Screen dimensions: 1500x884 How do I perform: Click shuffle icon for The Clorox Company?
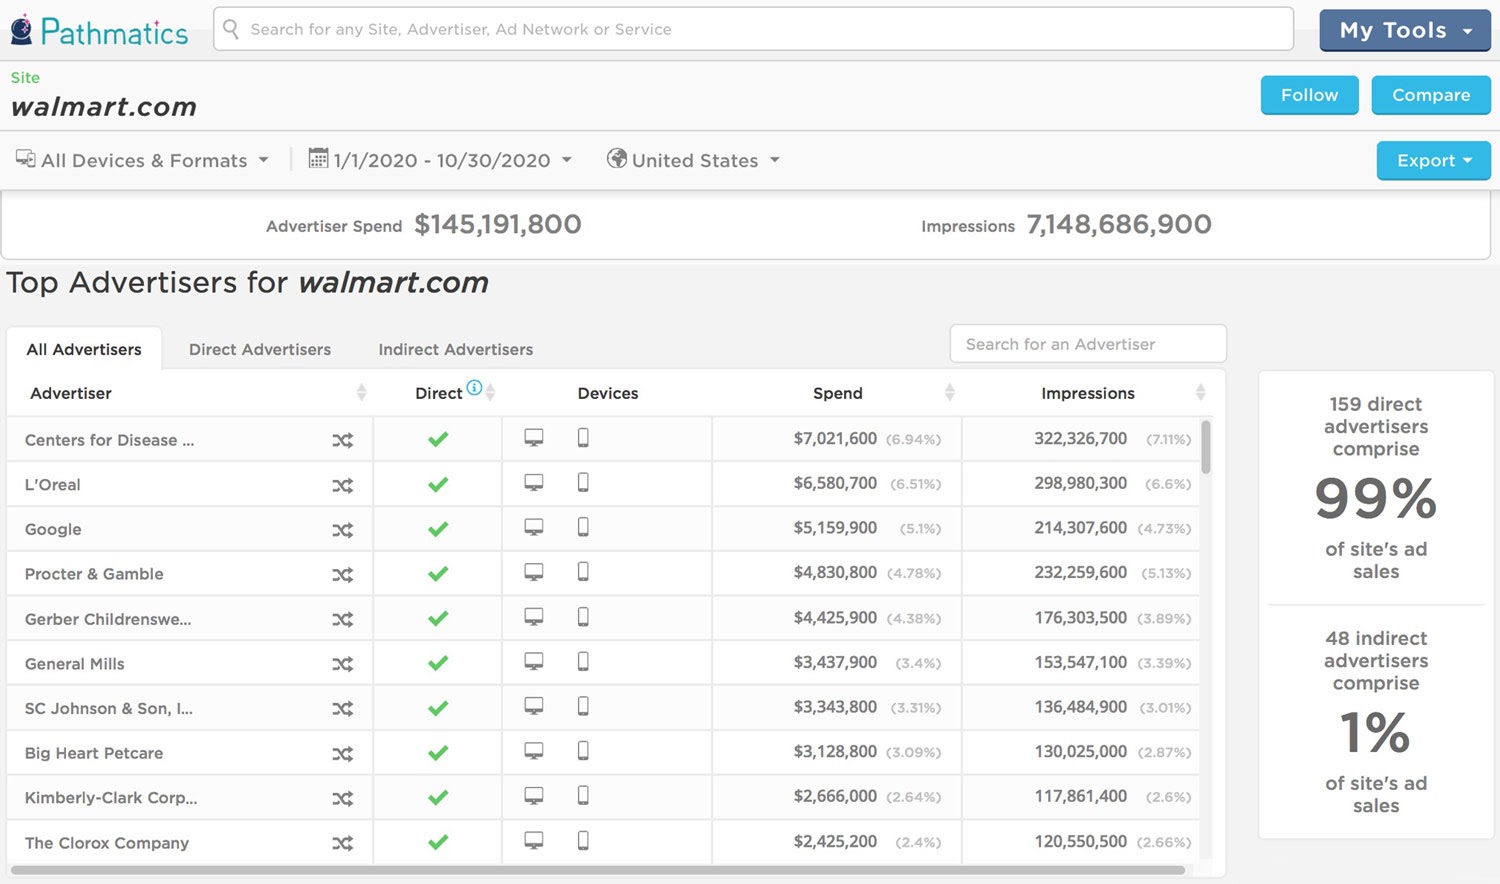(343, 843)
